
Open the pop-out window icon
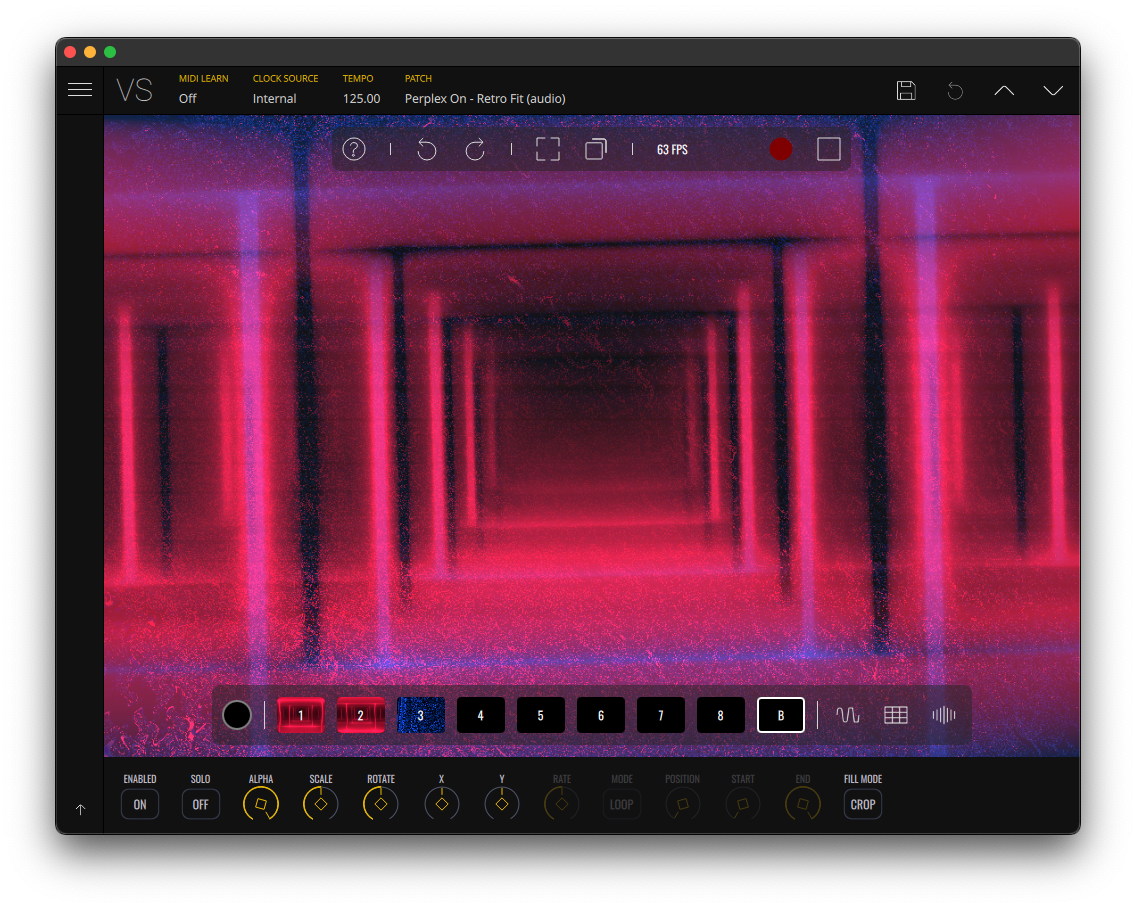coord(596,149)
